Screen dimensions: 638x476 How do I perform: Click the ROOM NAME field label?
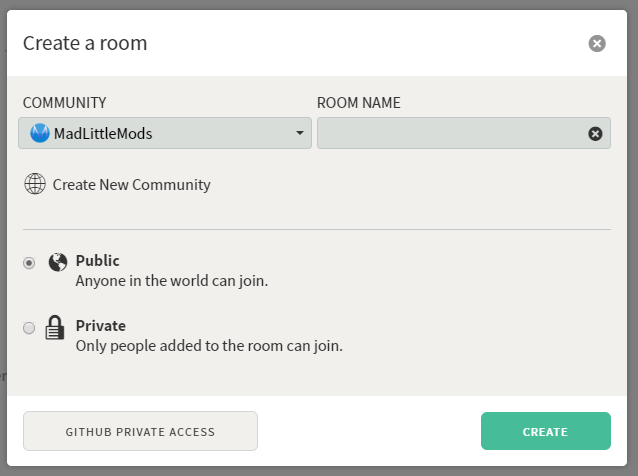pyautogui.click(x=359, y=103)
